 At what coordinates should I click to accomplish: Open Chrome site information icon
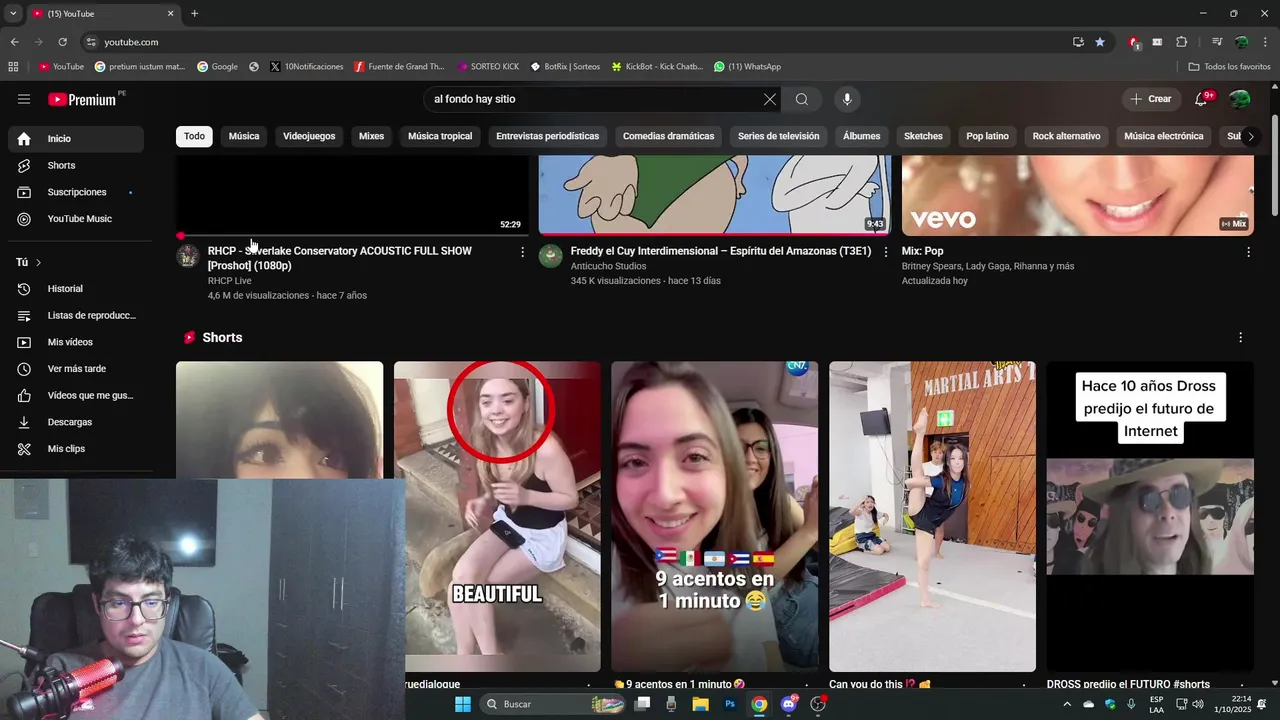[x=91, y=42]
